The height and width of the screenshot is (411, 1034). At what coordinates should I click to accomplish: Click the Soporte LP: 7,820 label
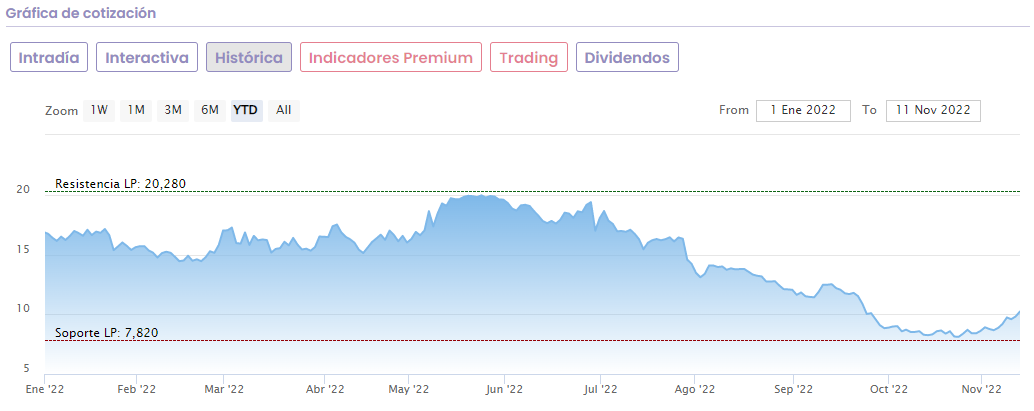pos(107,333)
